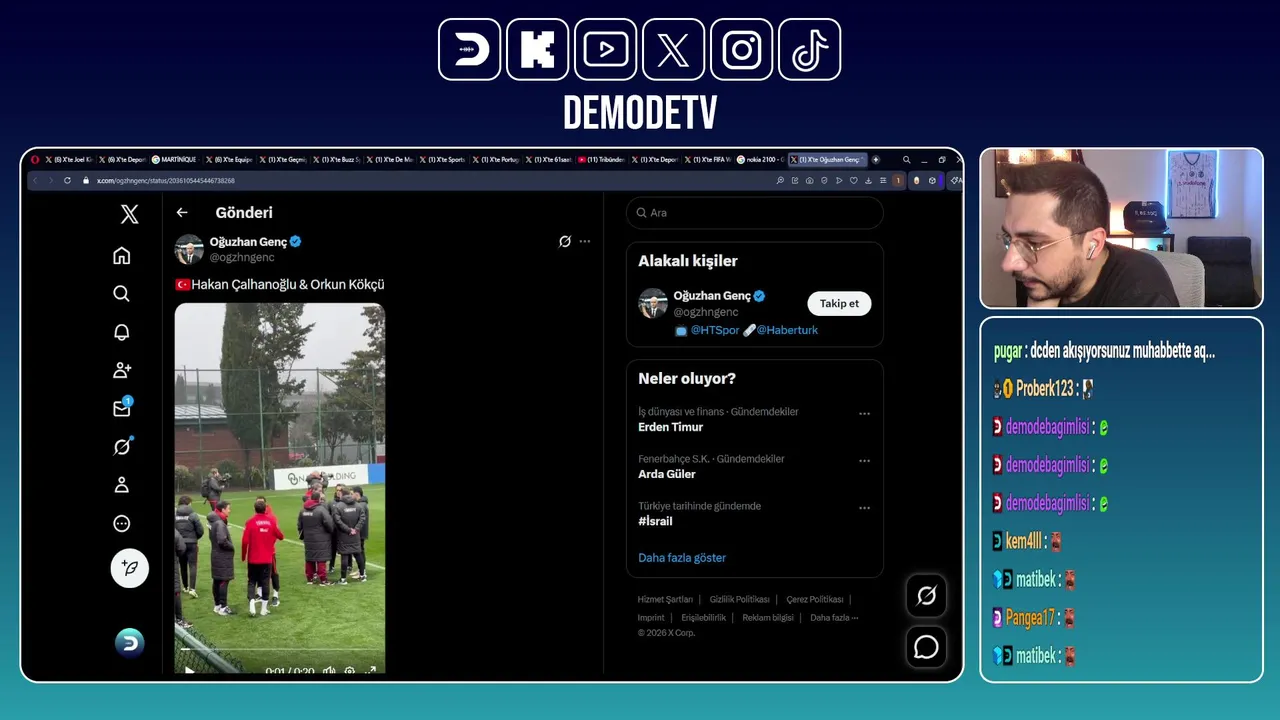
Task: Open the Gizlilik Politikası footer link
Action: 740,599
